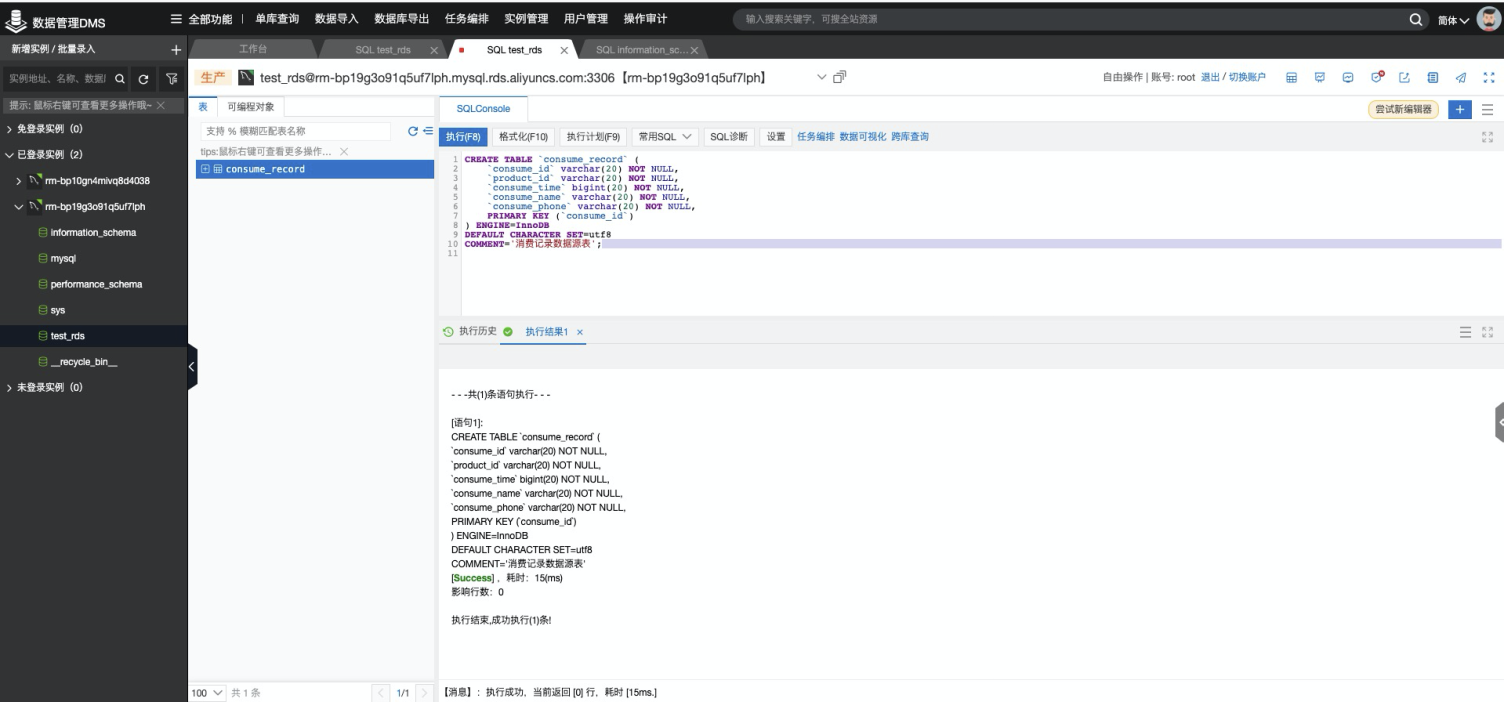
Task: Click the monitor chart icon in the header toolbar
Action: coord(1347,77)
